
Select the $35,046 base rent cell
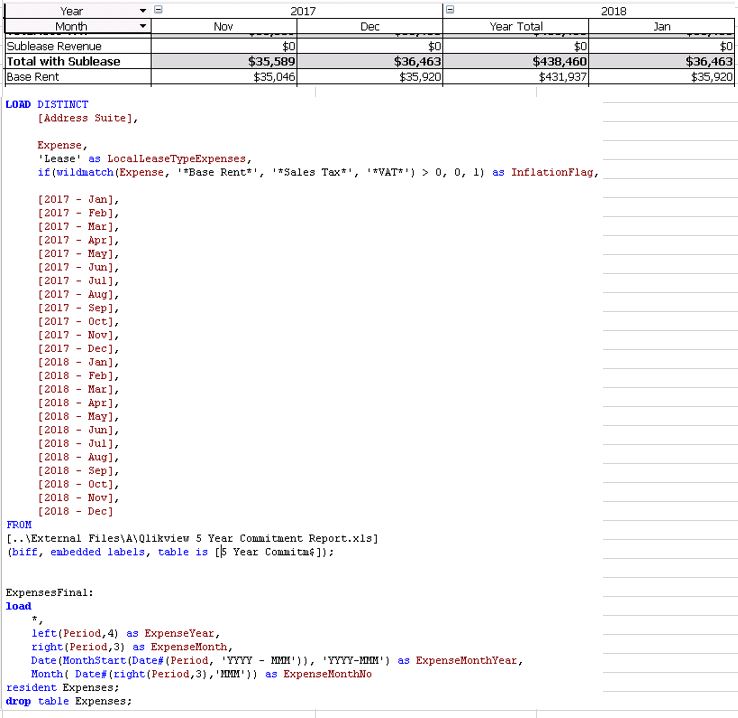coord(224,77)
